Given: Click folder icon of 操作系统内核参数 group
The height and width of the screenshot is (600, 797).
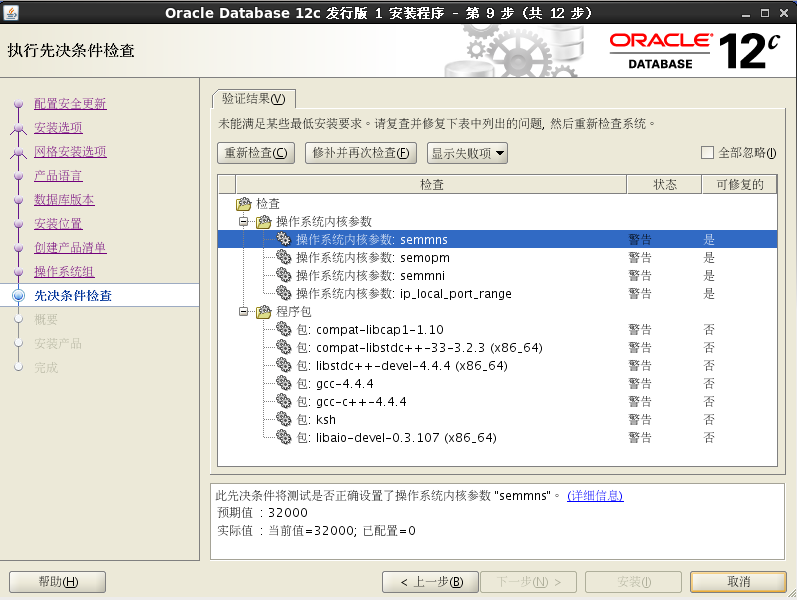Looking at the screenshot, I should (x=264, y=221).
